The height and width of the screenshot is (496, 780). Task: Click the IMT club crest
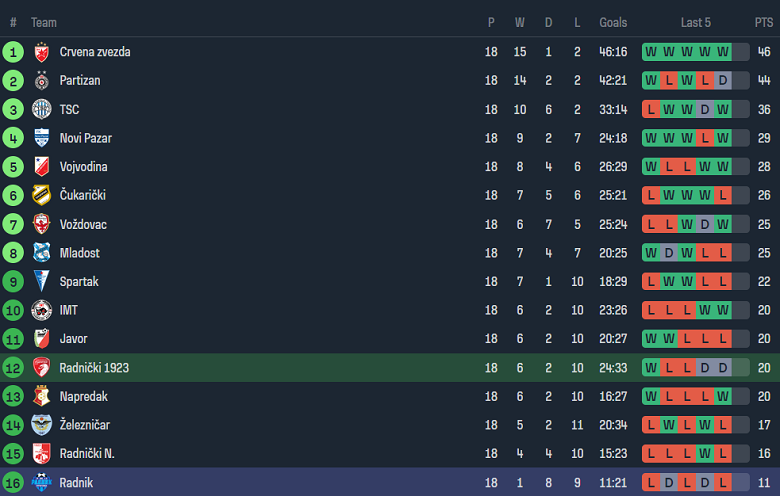click(41, 310)
